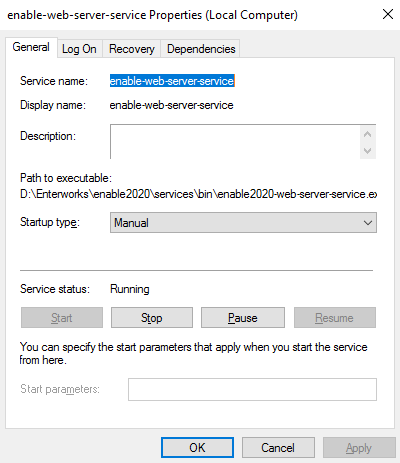
Task: Stop the running service
Action: pos(152,318)
